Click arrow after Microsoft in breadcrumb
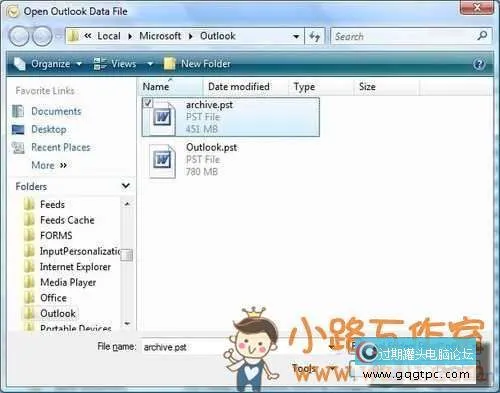Image resolution: width=500 pixels, height=393 pixels. pos(190,36)
